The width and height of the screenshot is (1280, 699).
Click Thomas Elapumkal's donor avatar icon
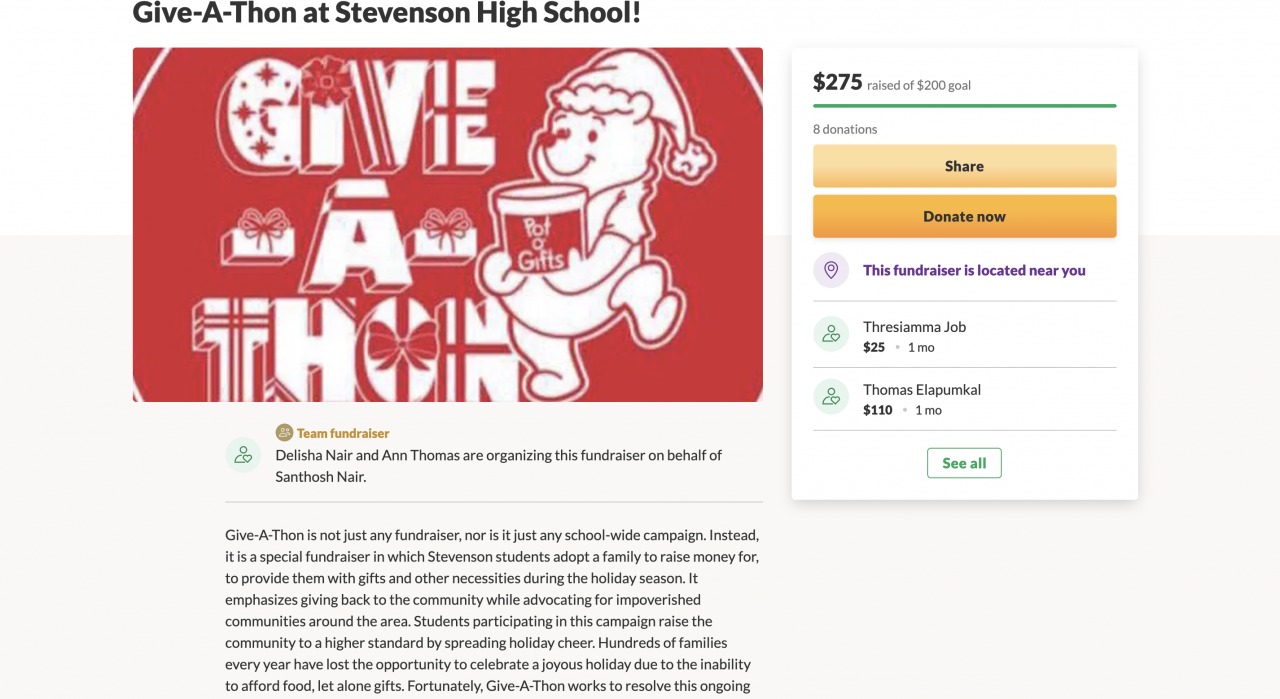pos(830,398)
